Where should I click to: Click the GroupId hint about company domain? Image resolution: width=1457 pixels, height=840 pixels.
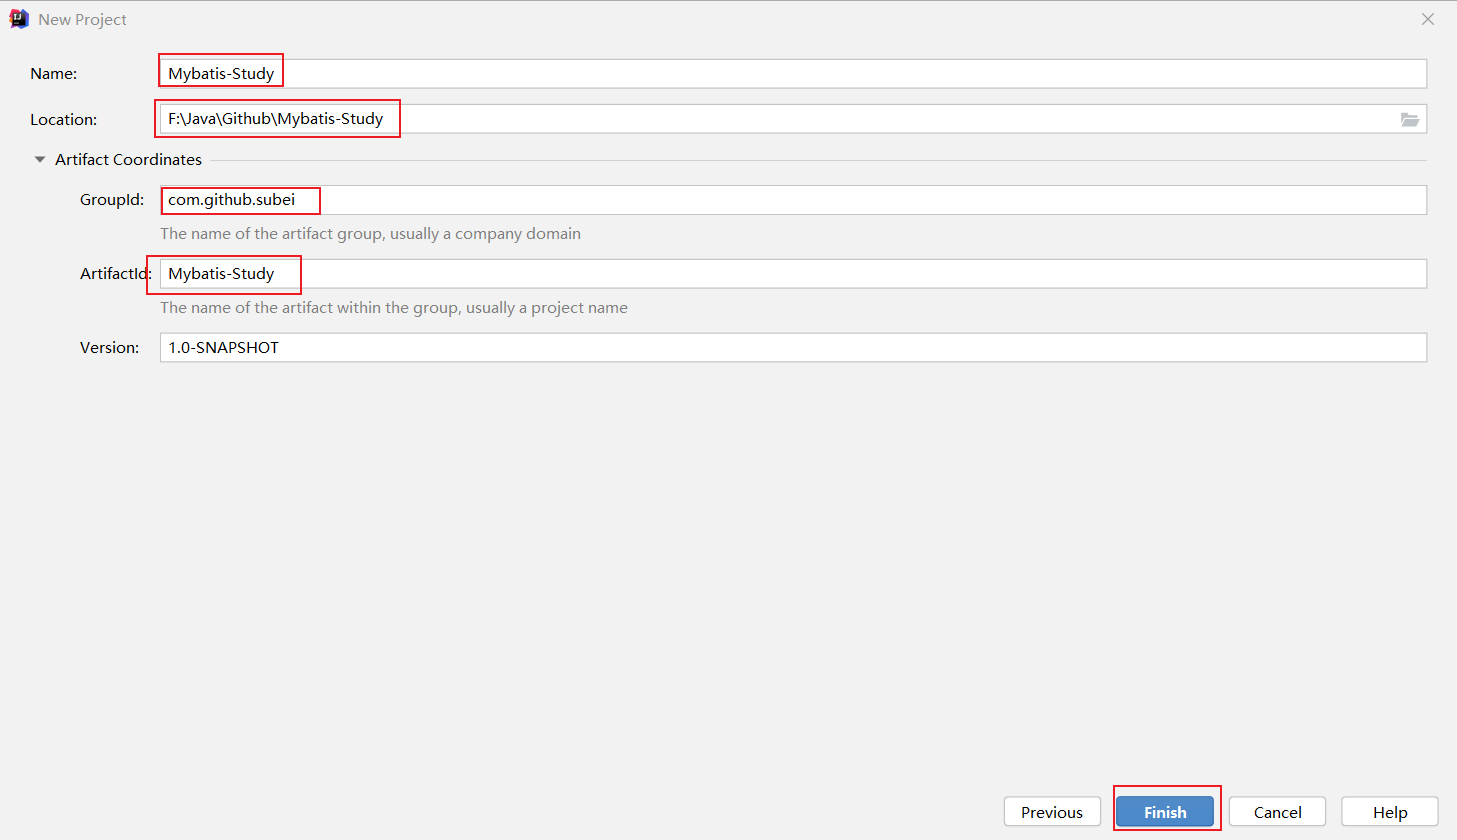pyautogui.click(x=370, y=234)
